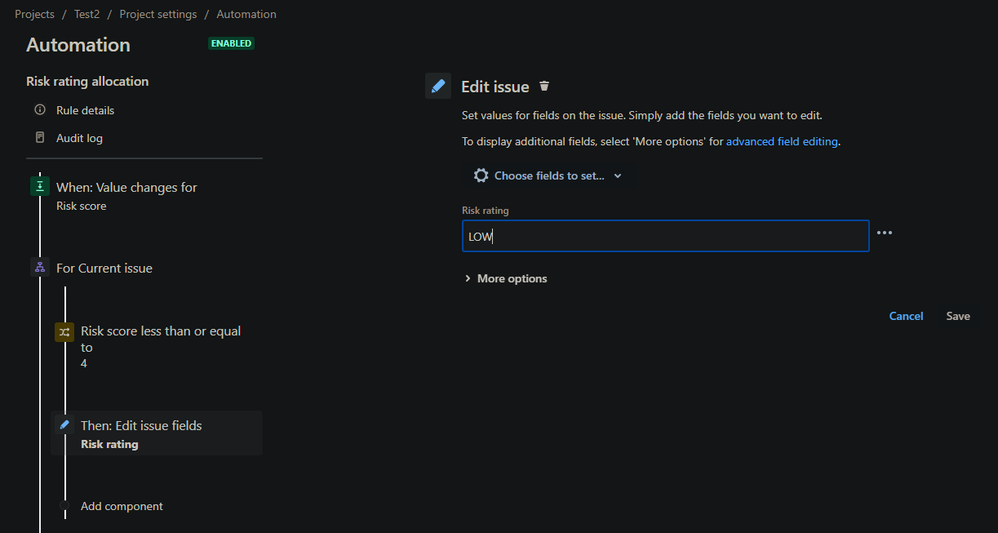Click the Cancel button

point(906,316)
